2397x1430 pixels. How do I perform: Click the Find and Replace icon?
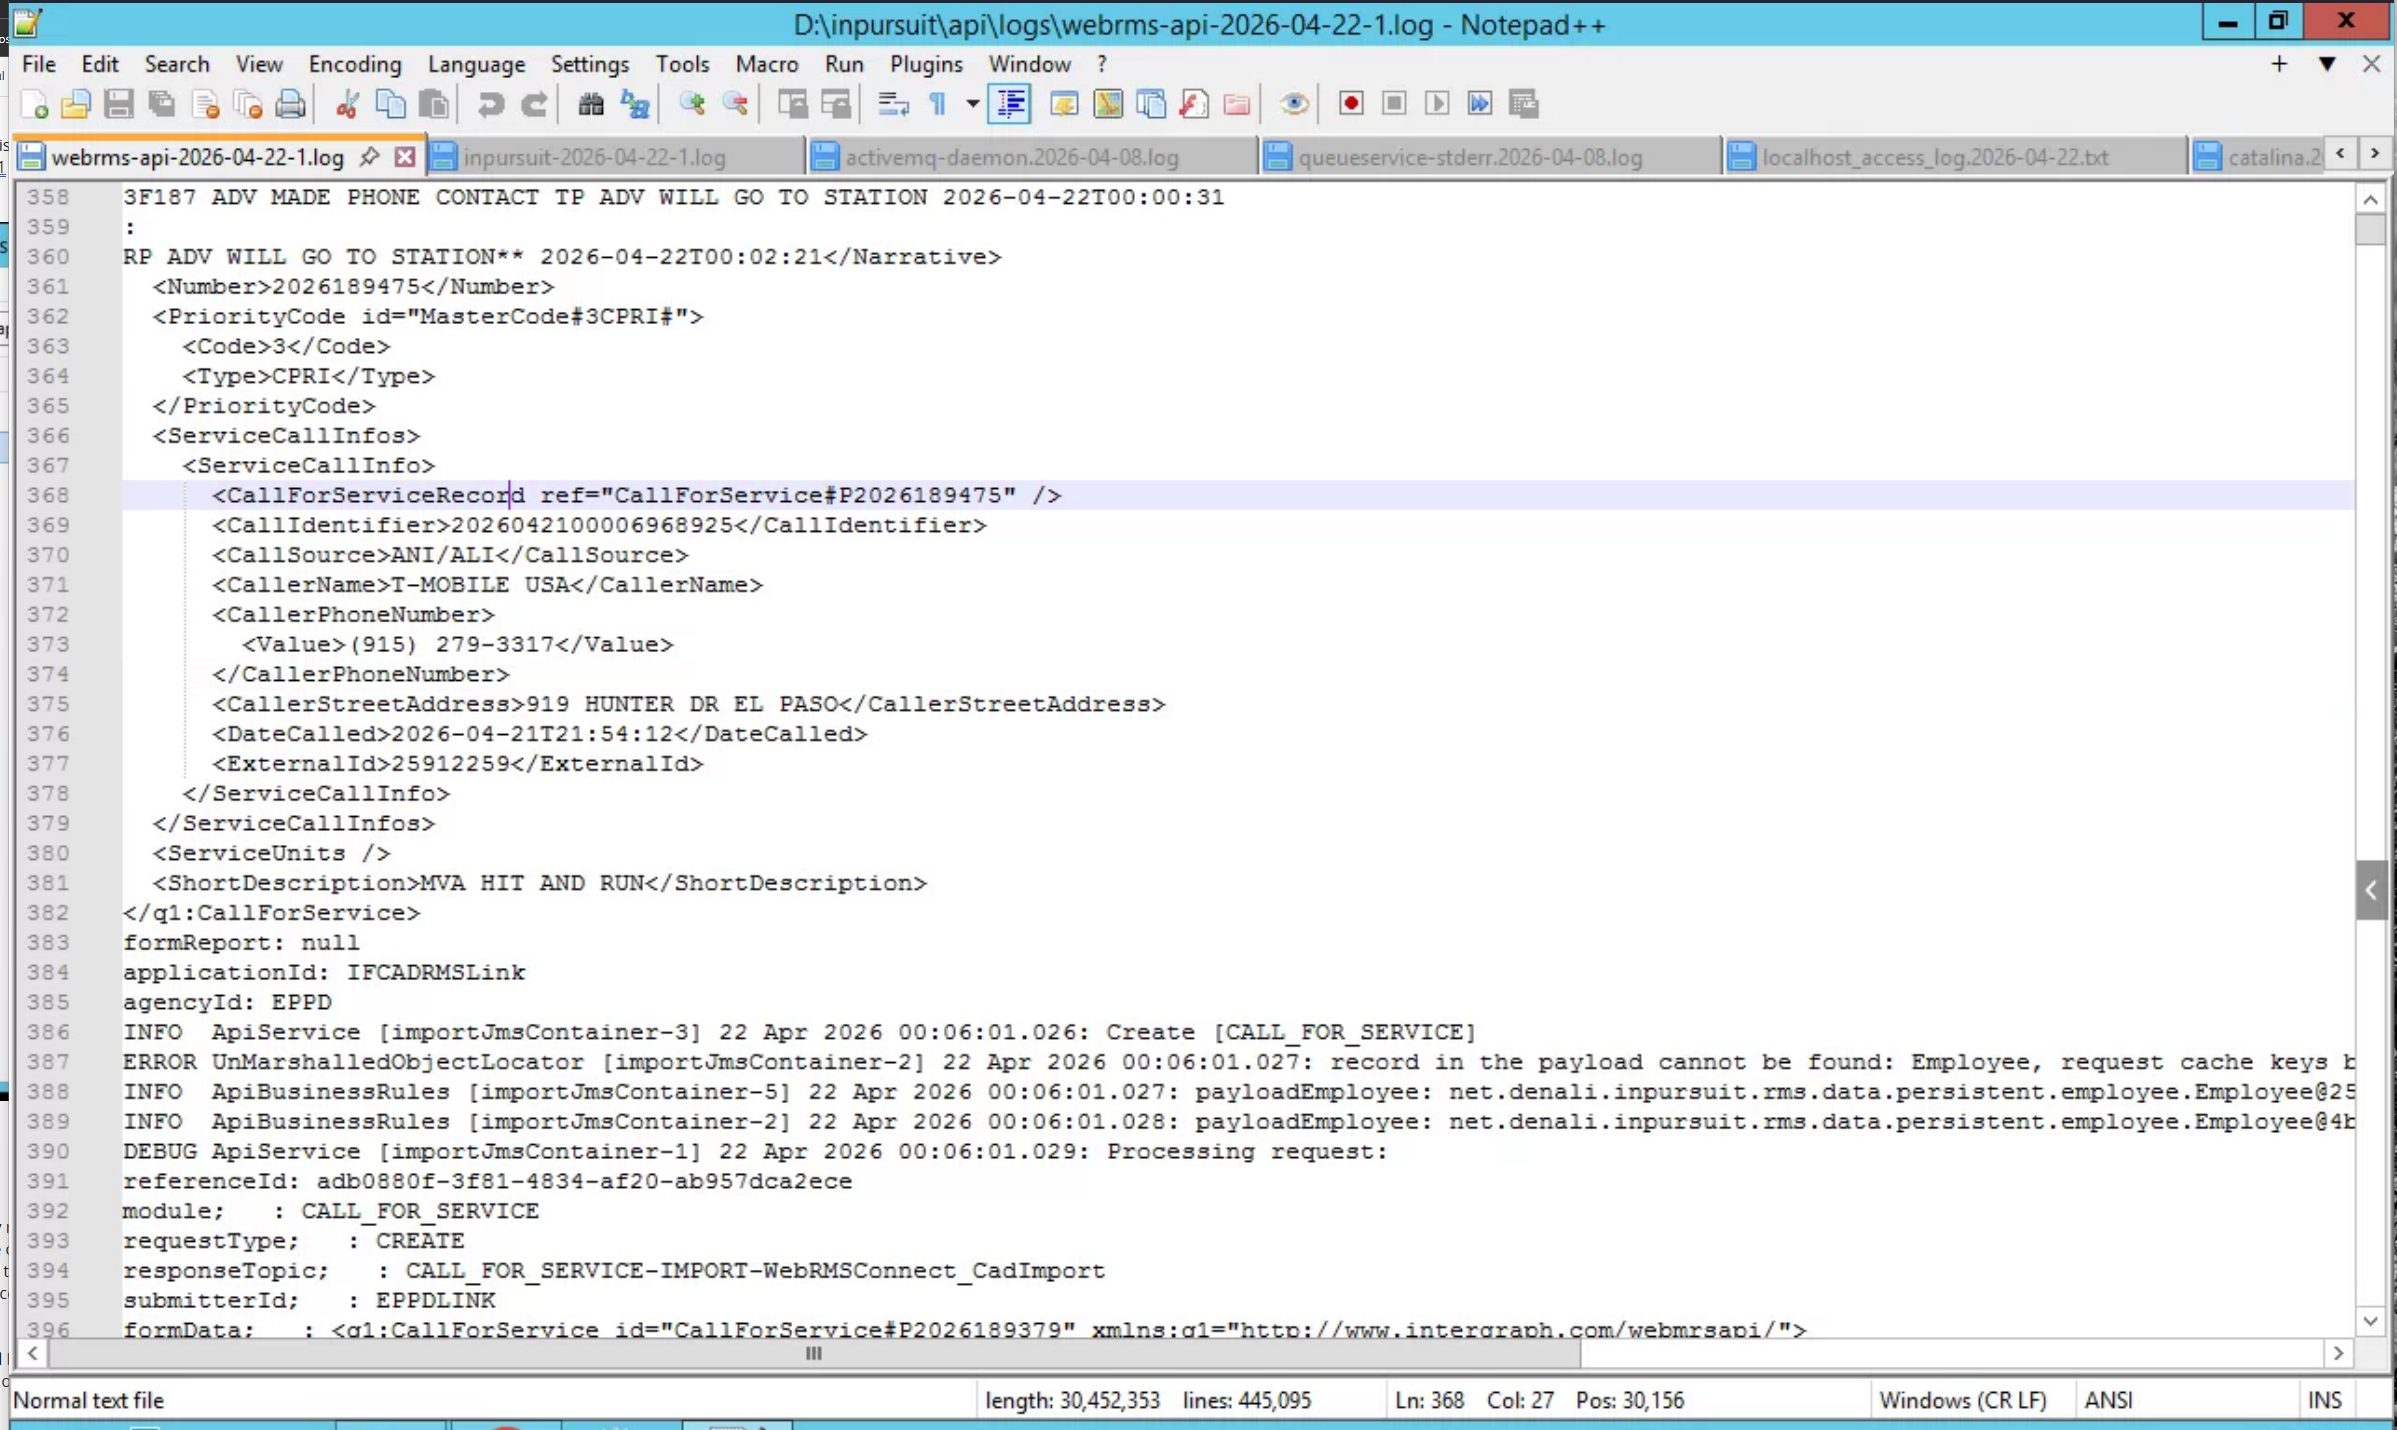[635, 104]
